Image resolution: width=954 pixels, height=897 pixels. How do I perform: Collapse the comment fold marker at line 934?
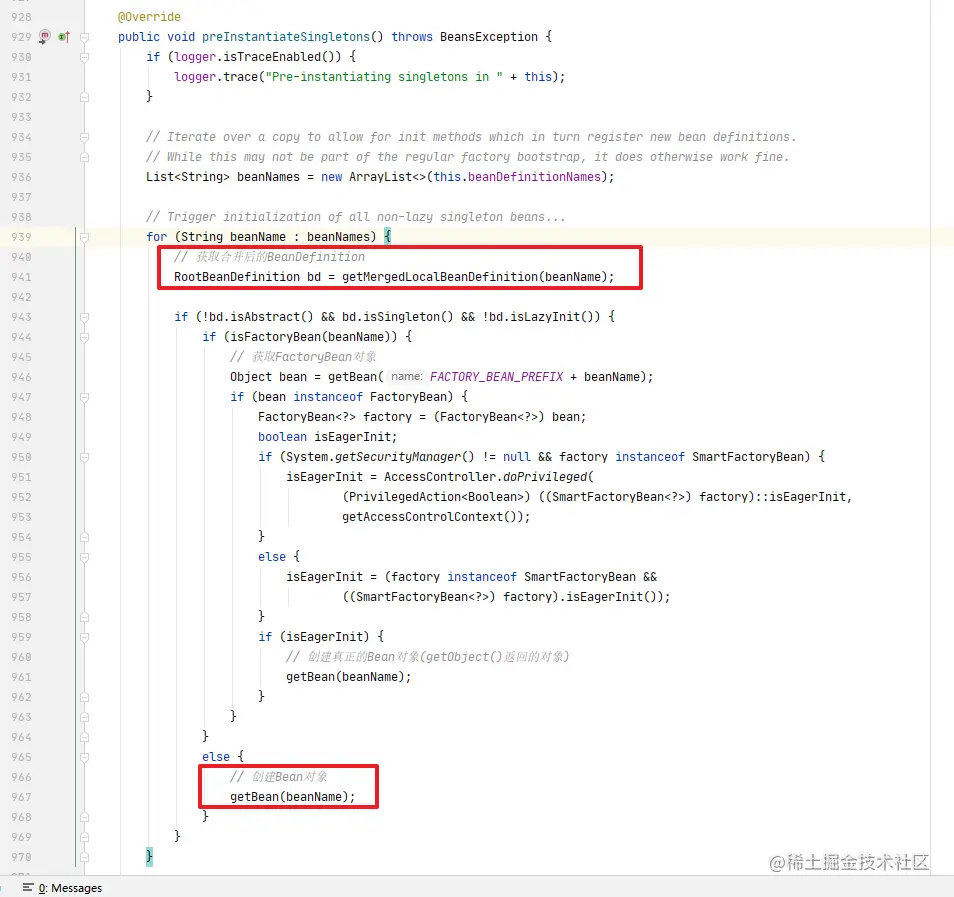tap(85, 137)
